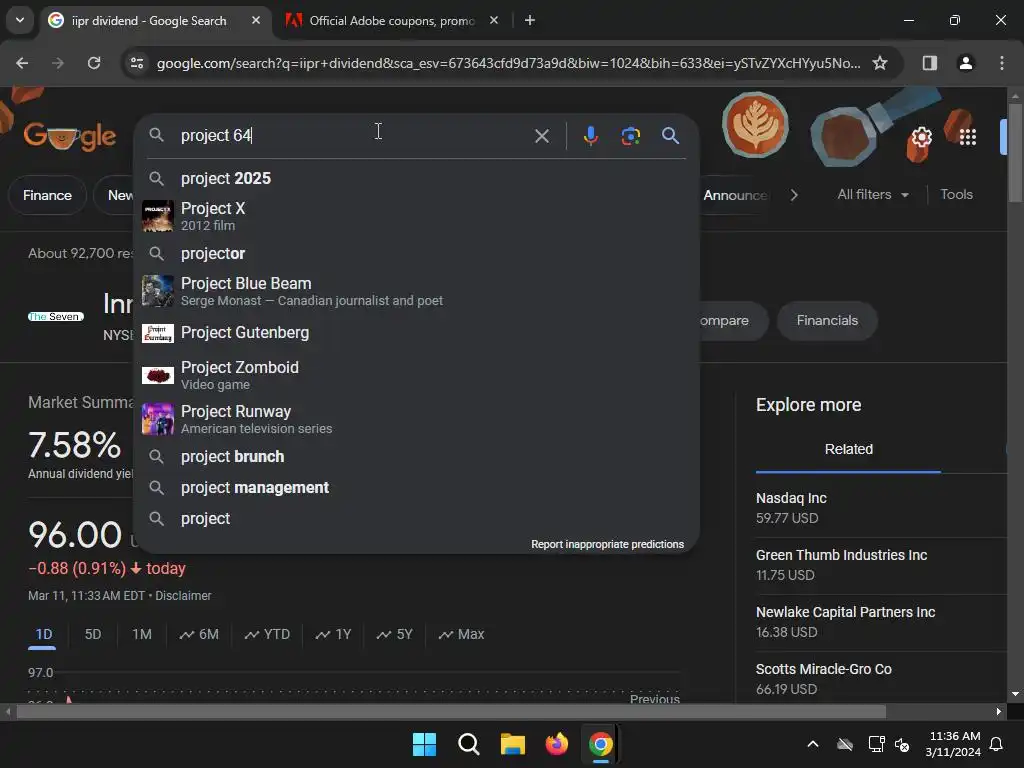Open Google Lens image search icon
This screenshot has height=768, width=1024.
(x=630, y=136)
